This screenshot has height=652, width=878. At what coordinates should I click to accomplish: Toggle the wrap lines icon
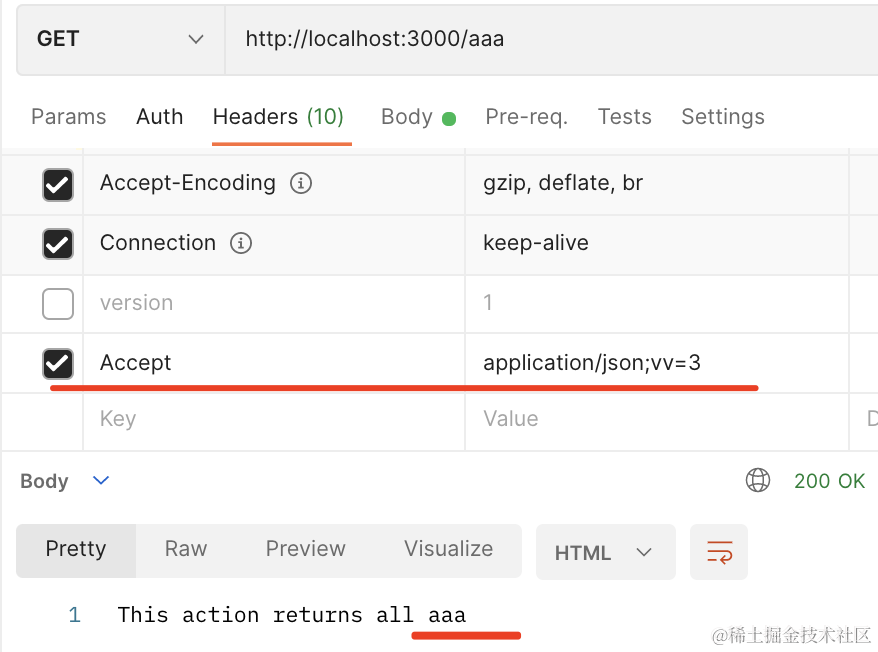pyautogui.click(x=719, y=552)
